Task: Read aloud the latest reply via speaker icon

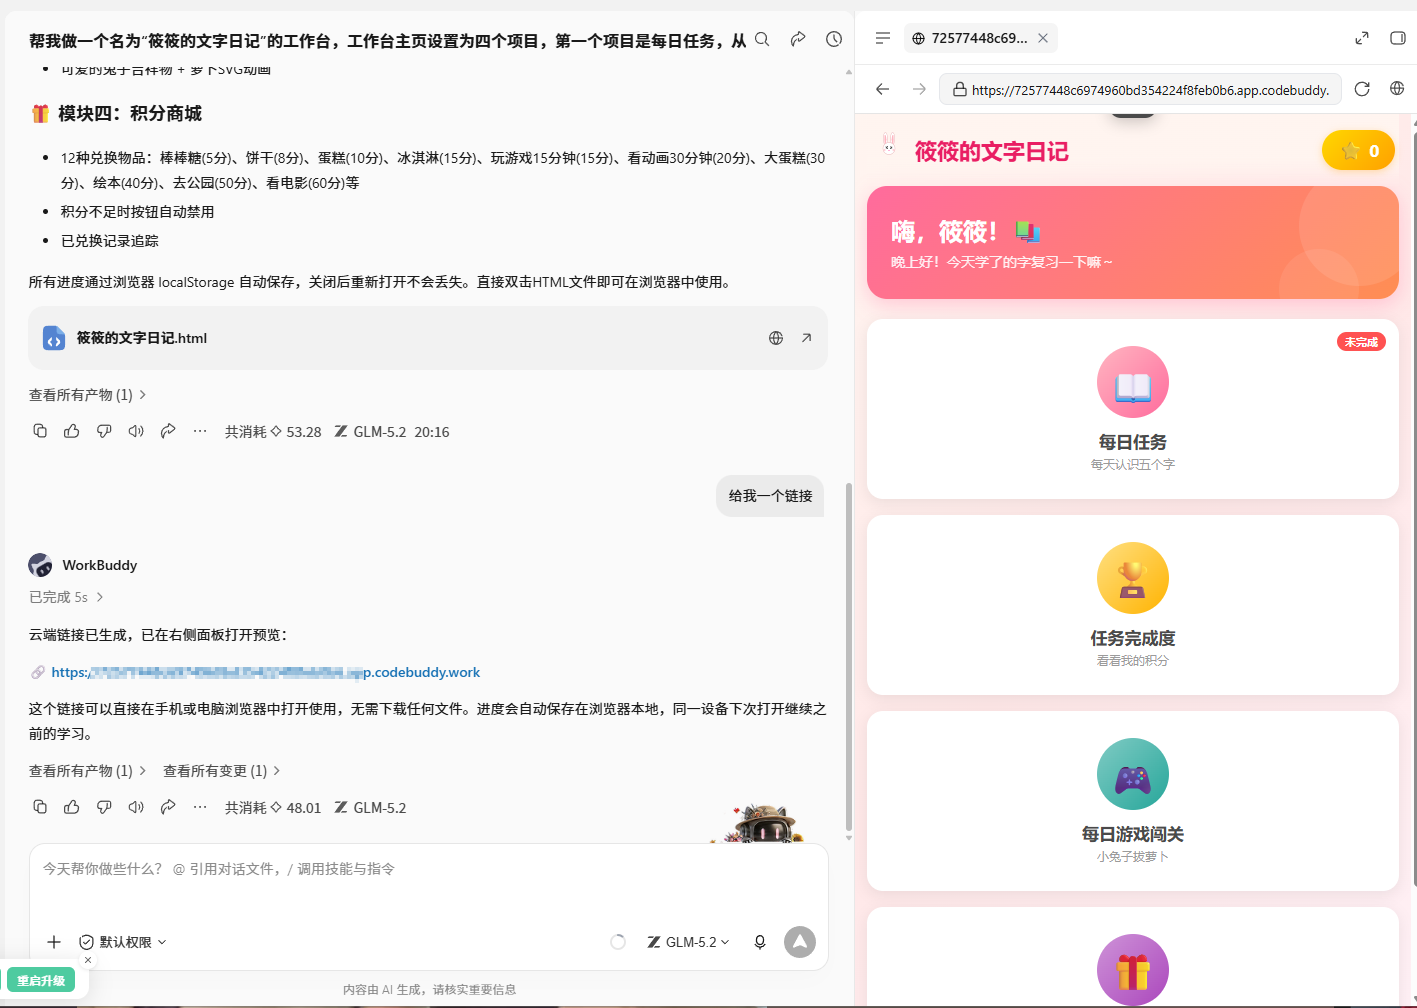Action: click(136, 807)
